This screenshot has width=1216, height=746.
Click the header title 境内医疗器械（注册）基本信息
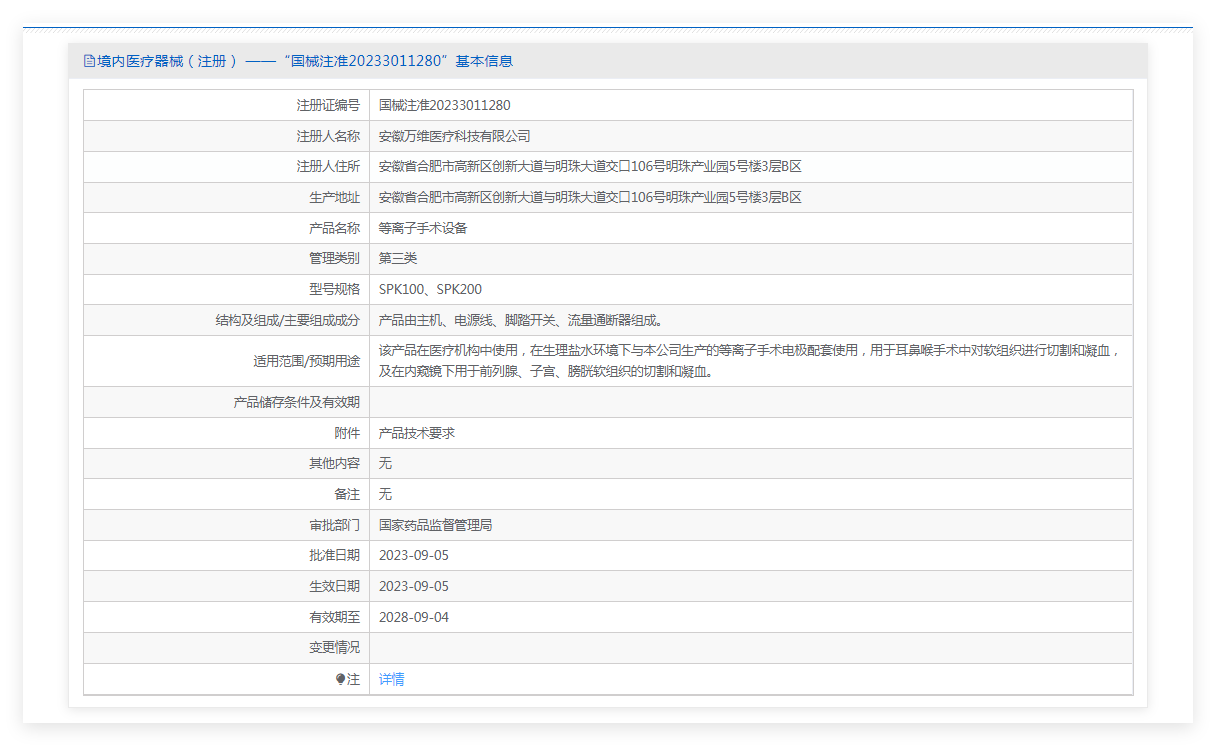coord(304,61)
